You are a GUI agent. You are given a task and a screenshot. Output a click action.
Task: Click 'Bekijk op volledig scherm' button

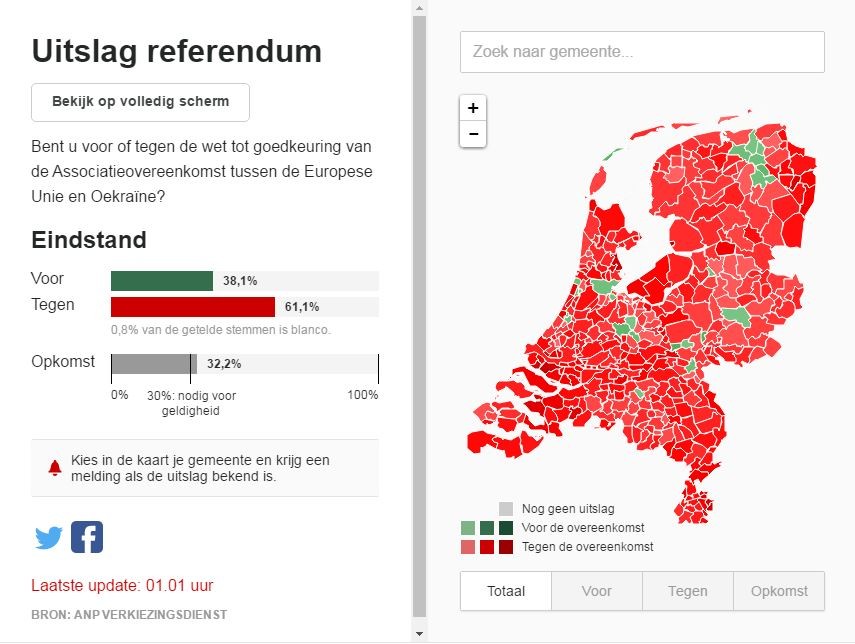(141, 102)
